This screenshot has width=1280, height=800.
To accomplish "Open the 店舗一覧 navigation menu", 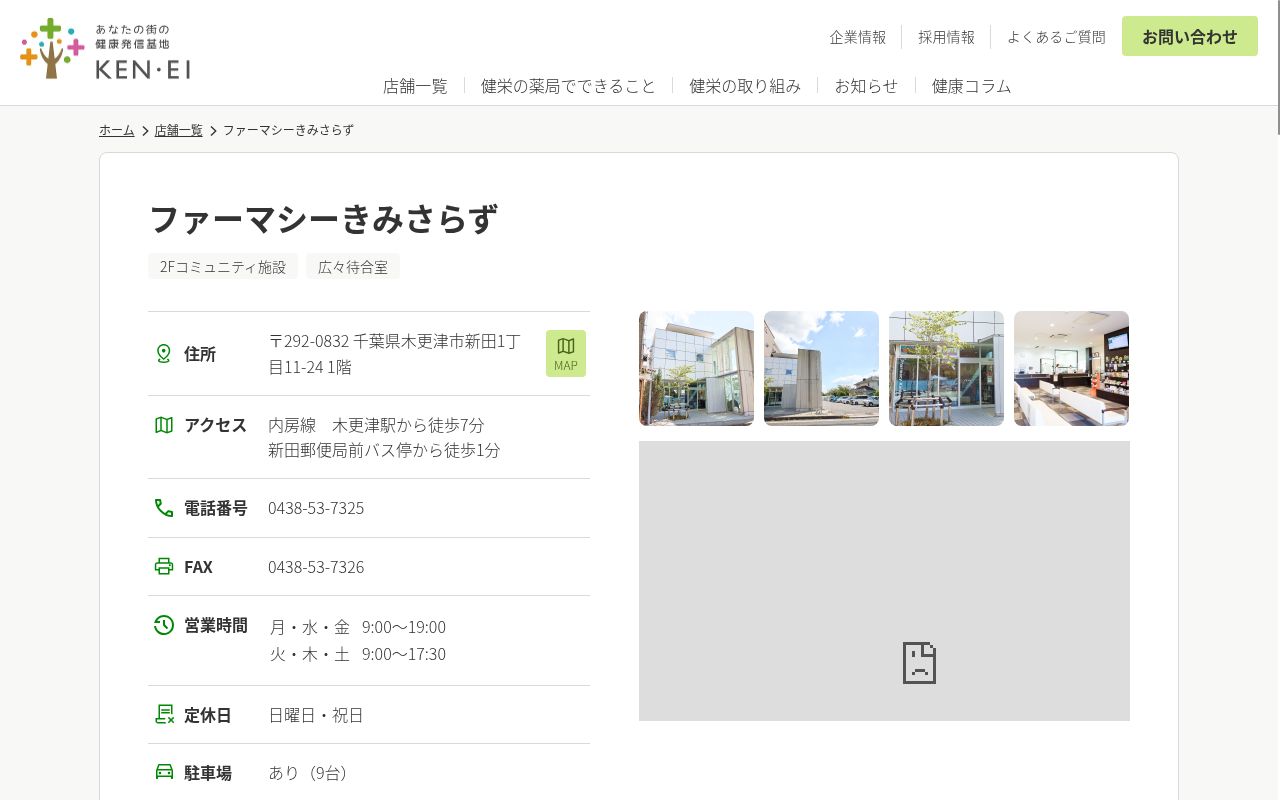I will pyautogui.click(x=415, y=86).
